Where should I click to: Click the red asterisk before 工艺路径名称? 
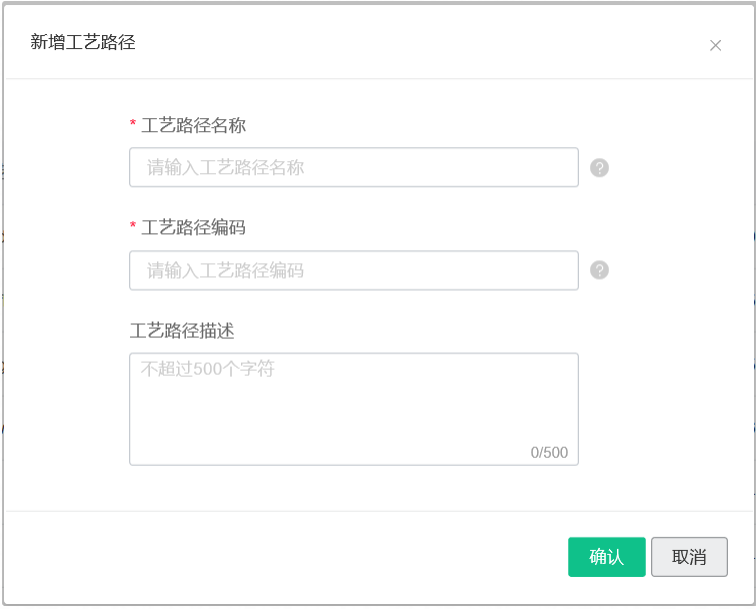133,123
